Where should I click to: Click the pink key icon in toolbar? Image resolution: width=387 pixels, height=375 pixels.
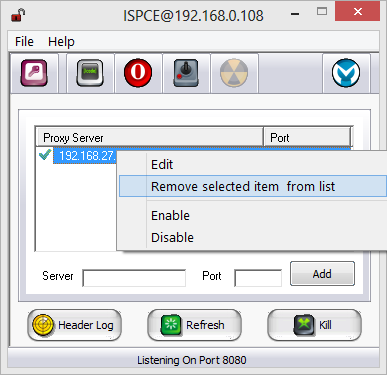(x=34, y=73)
